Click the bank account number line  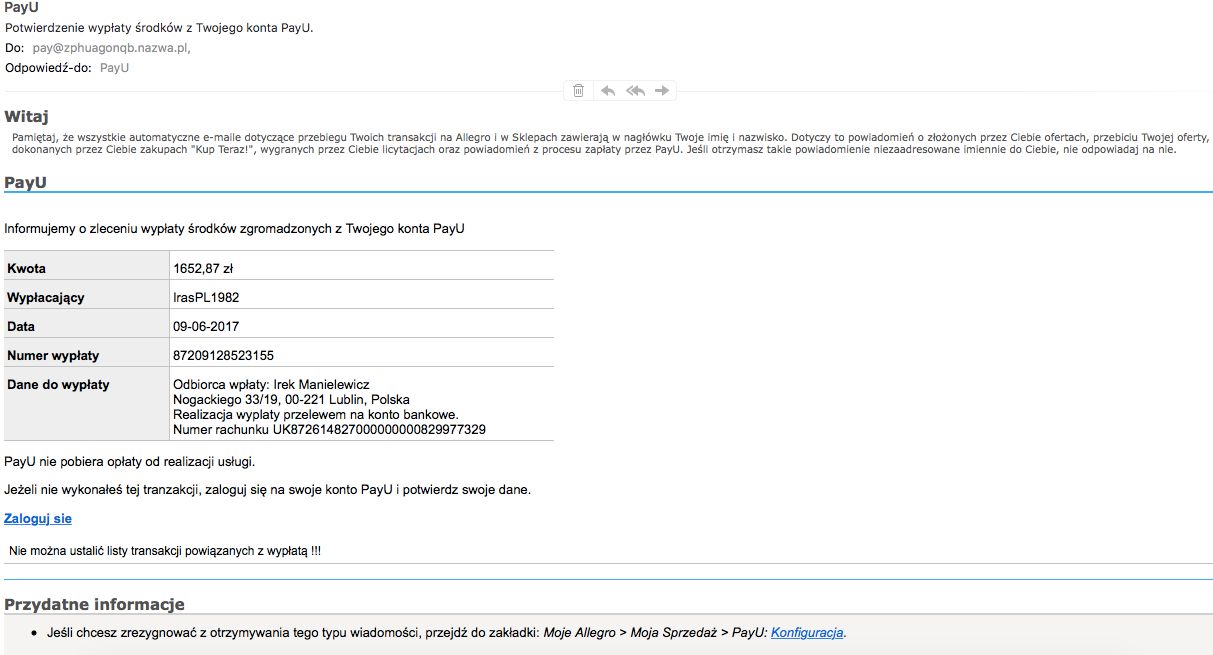coord(329,430)
